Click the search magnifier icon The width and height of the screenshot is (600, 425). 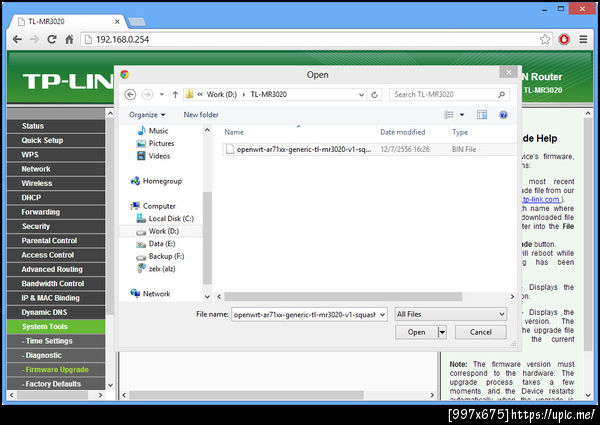tap(501, 94)
